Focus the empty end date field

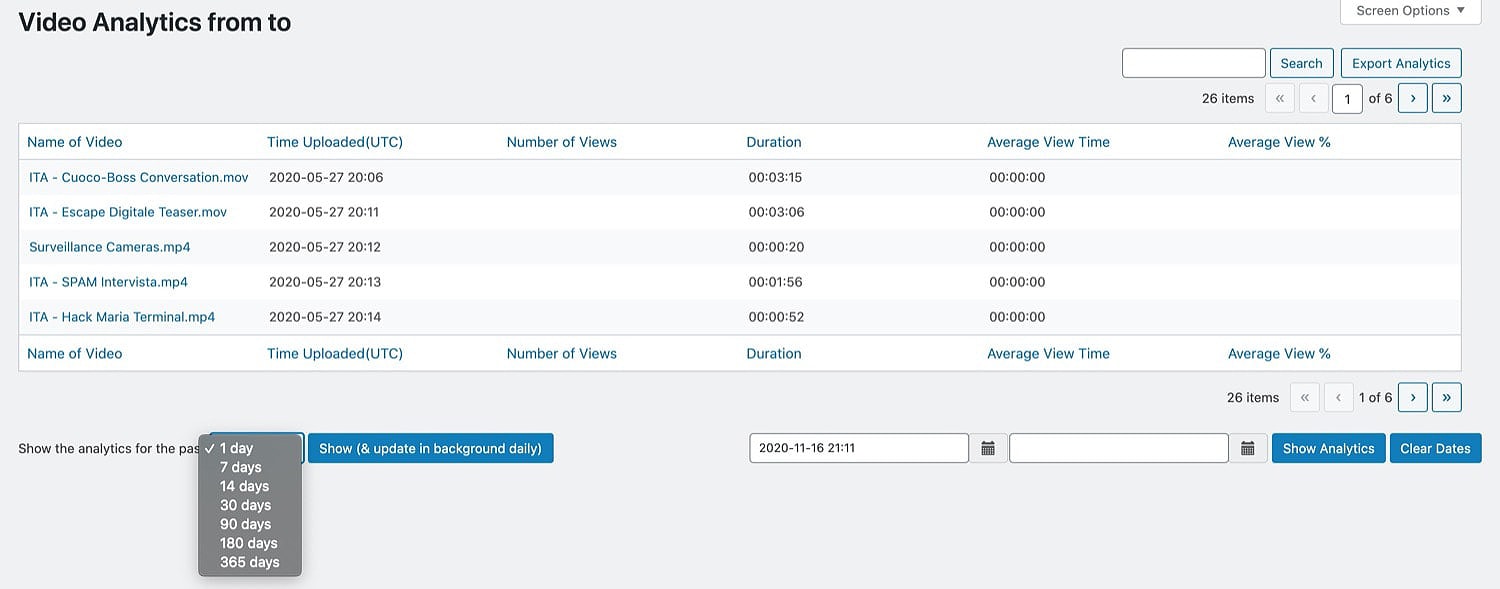pos(1118,448)
